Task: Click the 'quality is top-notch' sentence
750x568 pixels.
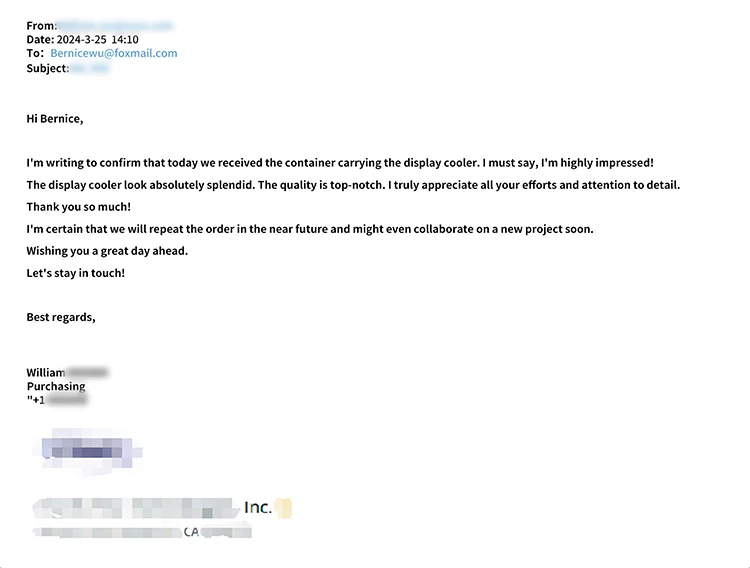Action: [x=321, y=185]
